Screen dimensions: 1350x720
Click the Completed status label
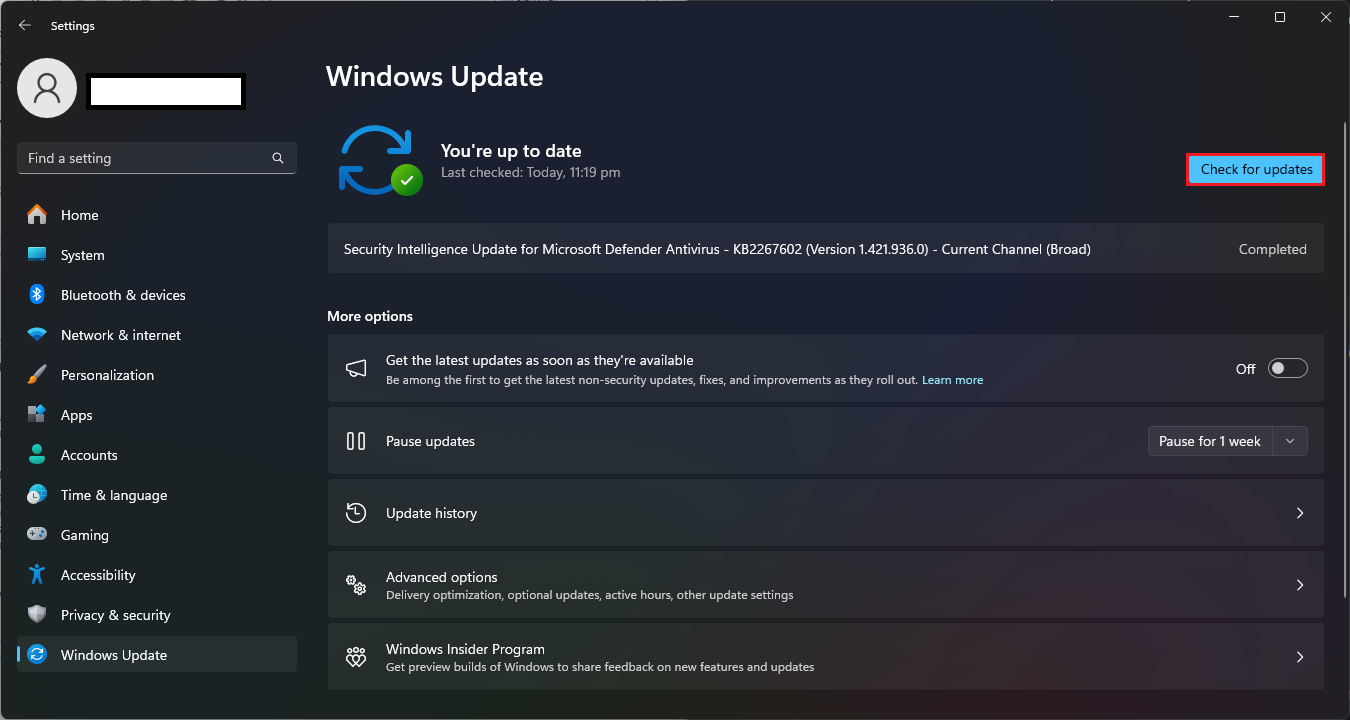1272,249
